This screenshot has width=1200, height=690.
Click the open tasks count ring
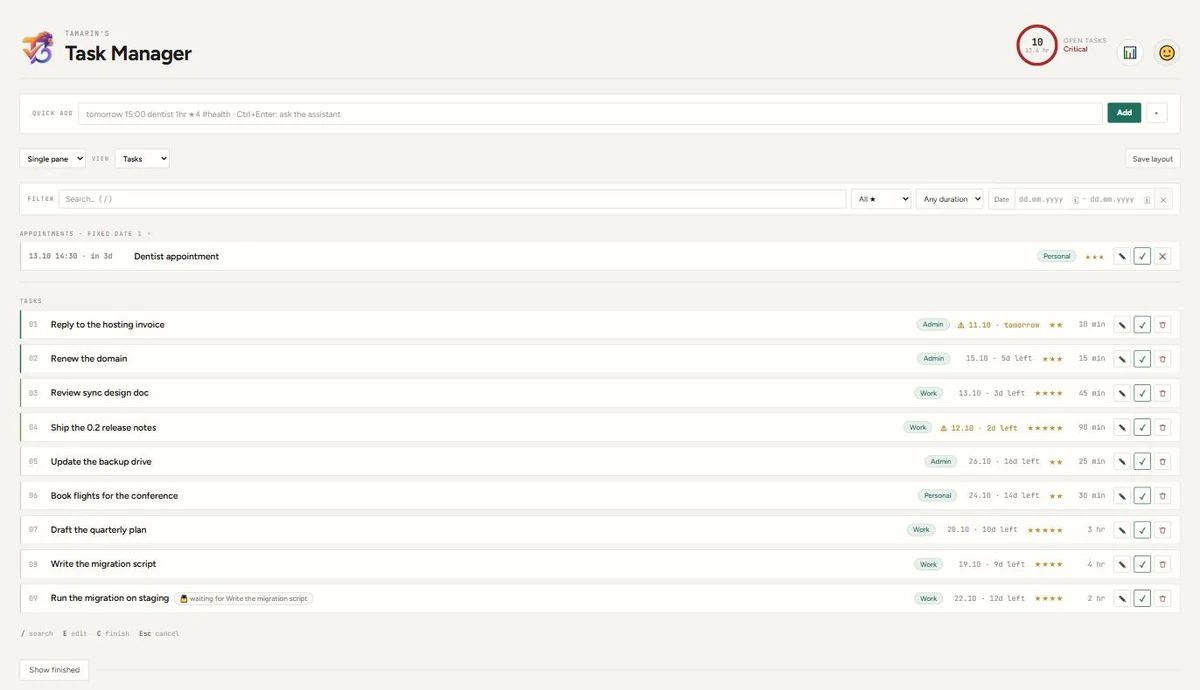coord(1037,45)
